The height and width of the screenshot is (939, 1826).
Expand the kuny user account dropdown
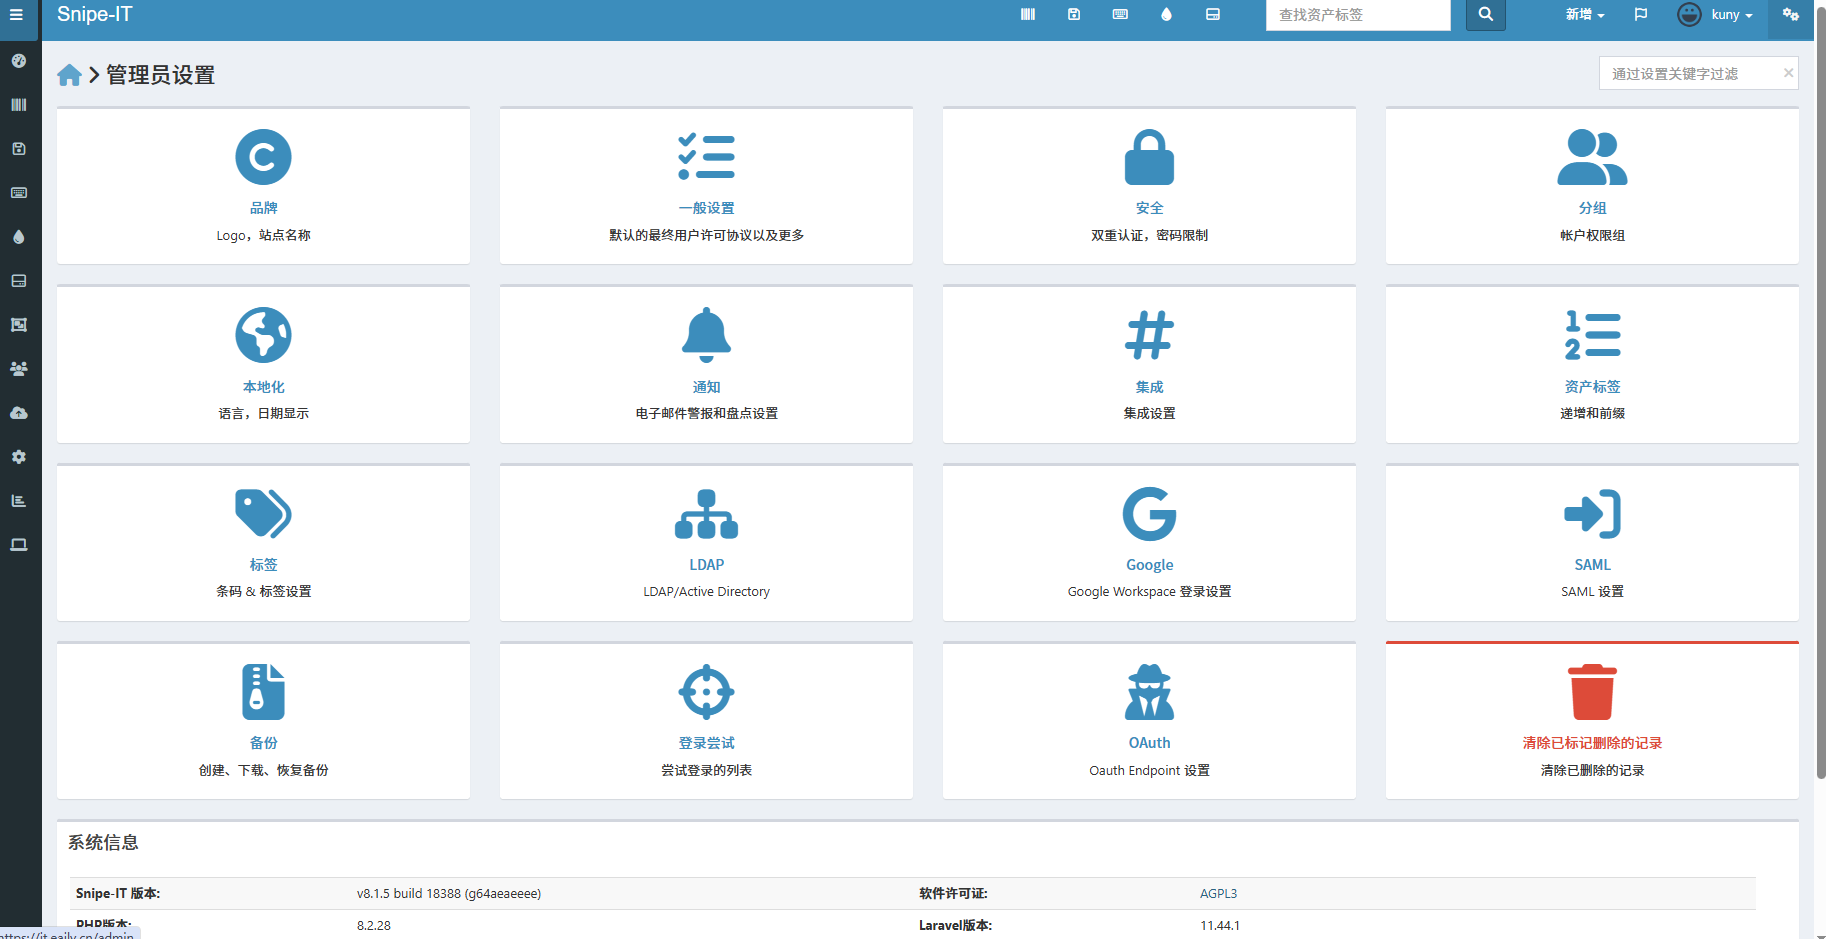pos(1715,14)
